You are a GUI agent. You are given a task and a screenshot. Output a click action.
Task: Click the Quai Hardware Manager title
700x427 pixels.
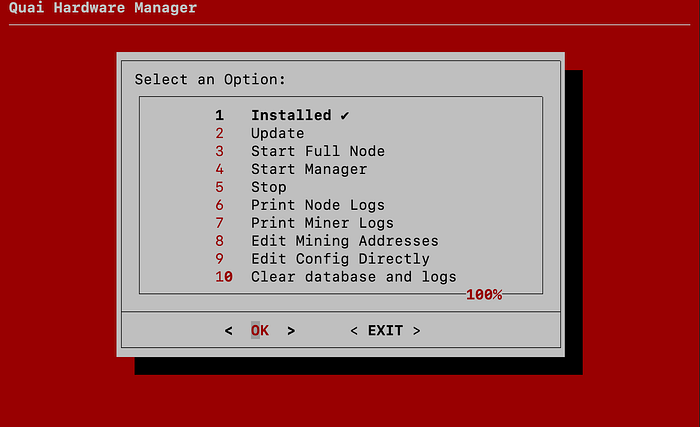[103, 8]
